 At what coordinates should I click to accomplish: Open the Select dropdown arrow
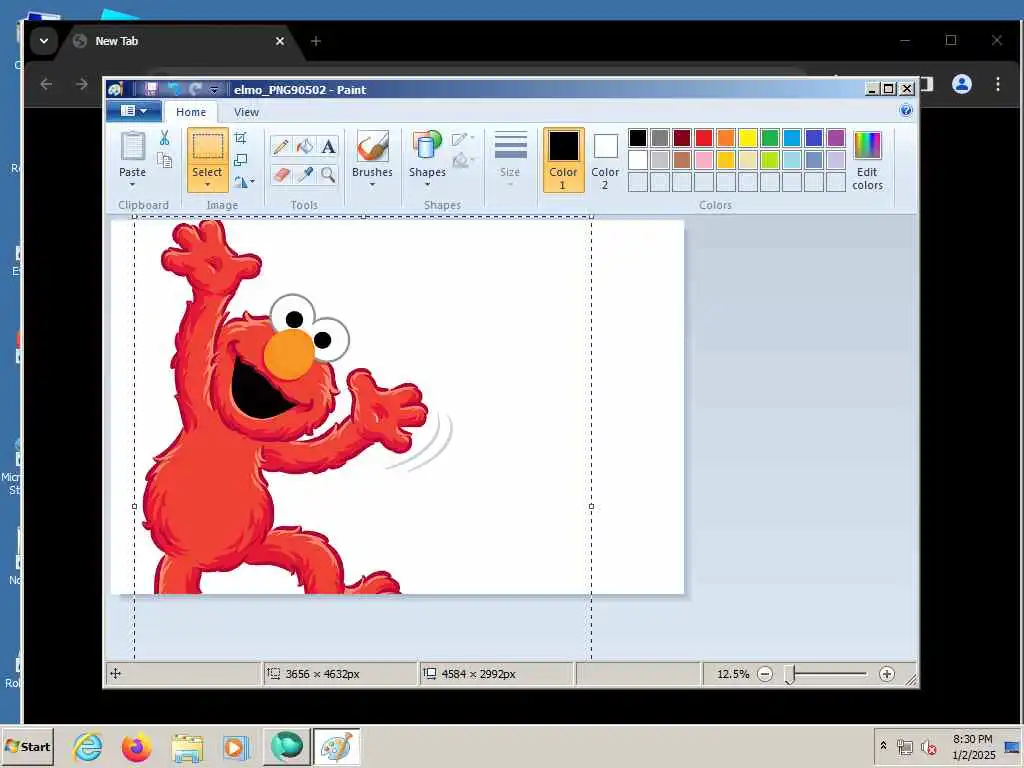tap(207, 185)
